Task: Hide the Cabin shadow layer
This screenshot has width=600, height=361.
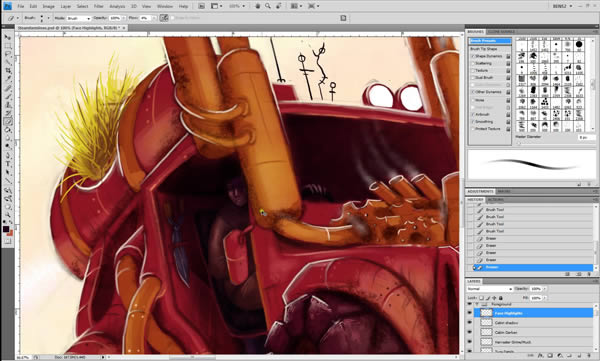Action: click(x=470, y=323)
